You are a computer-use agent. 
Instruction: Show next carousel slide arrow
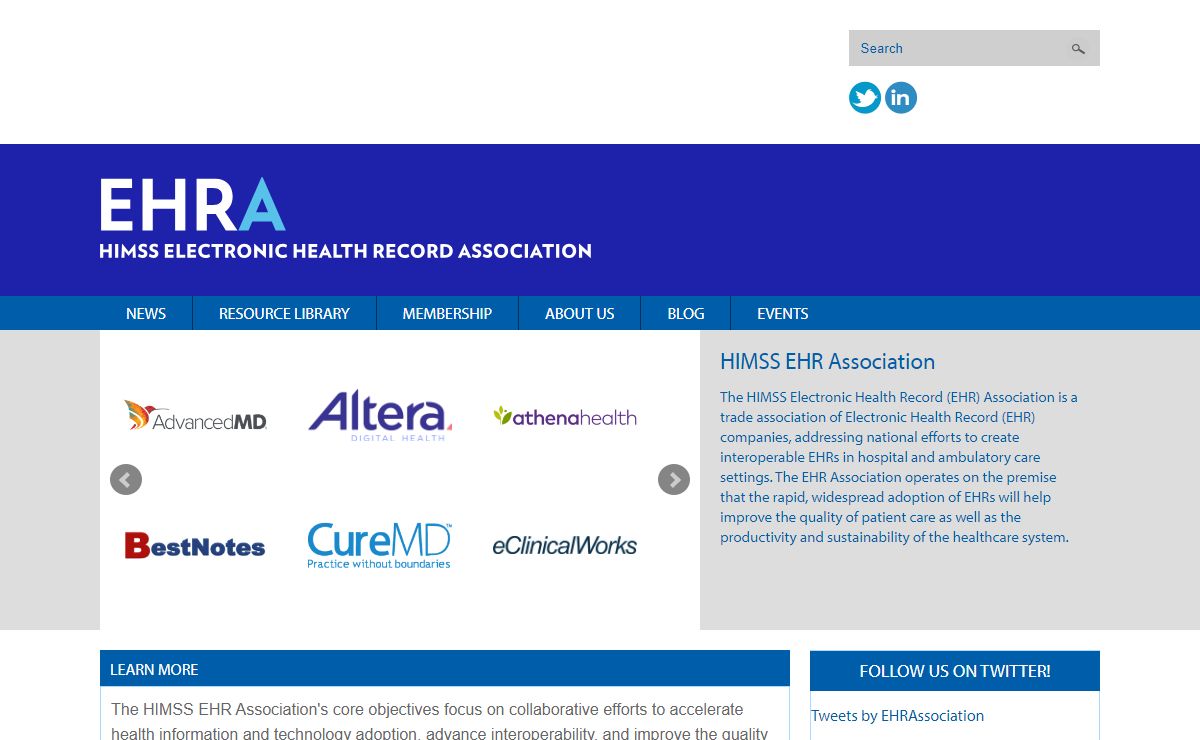(674, 480)
